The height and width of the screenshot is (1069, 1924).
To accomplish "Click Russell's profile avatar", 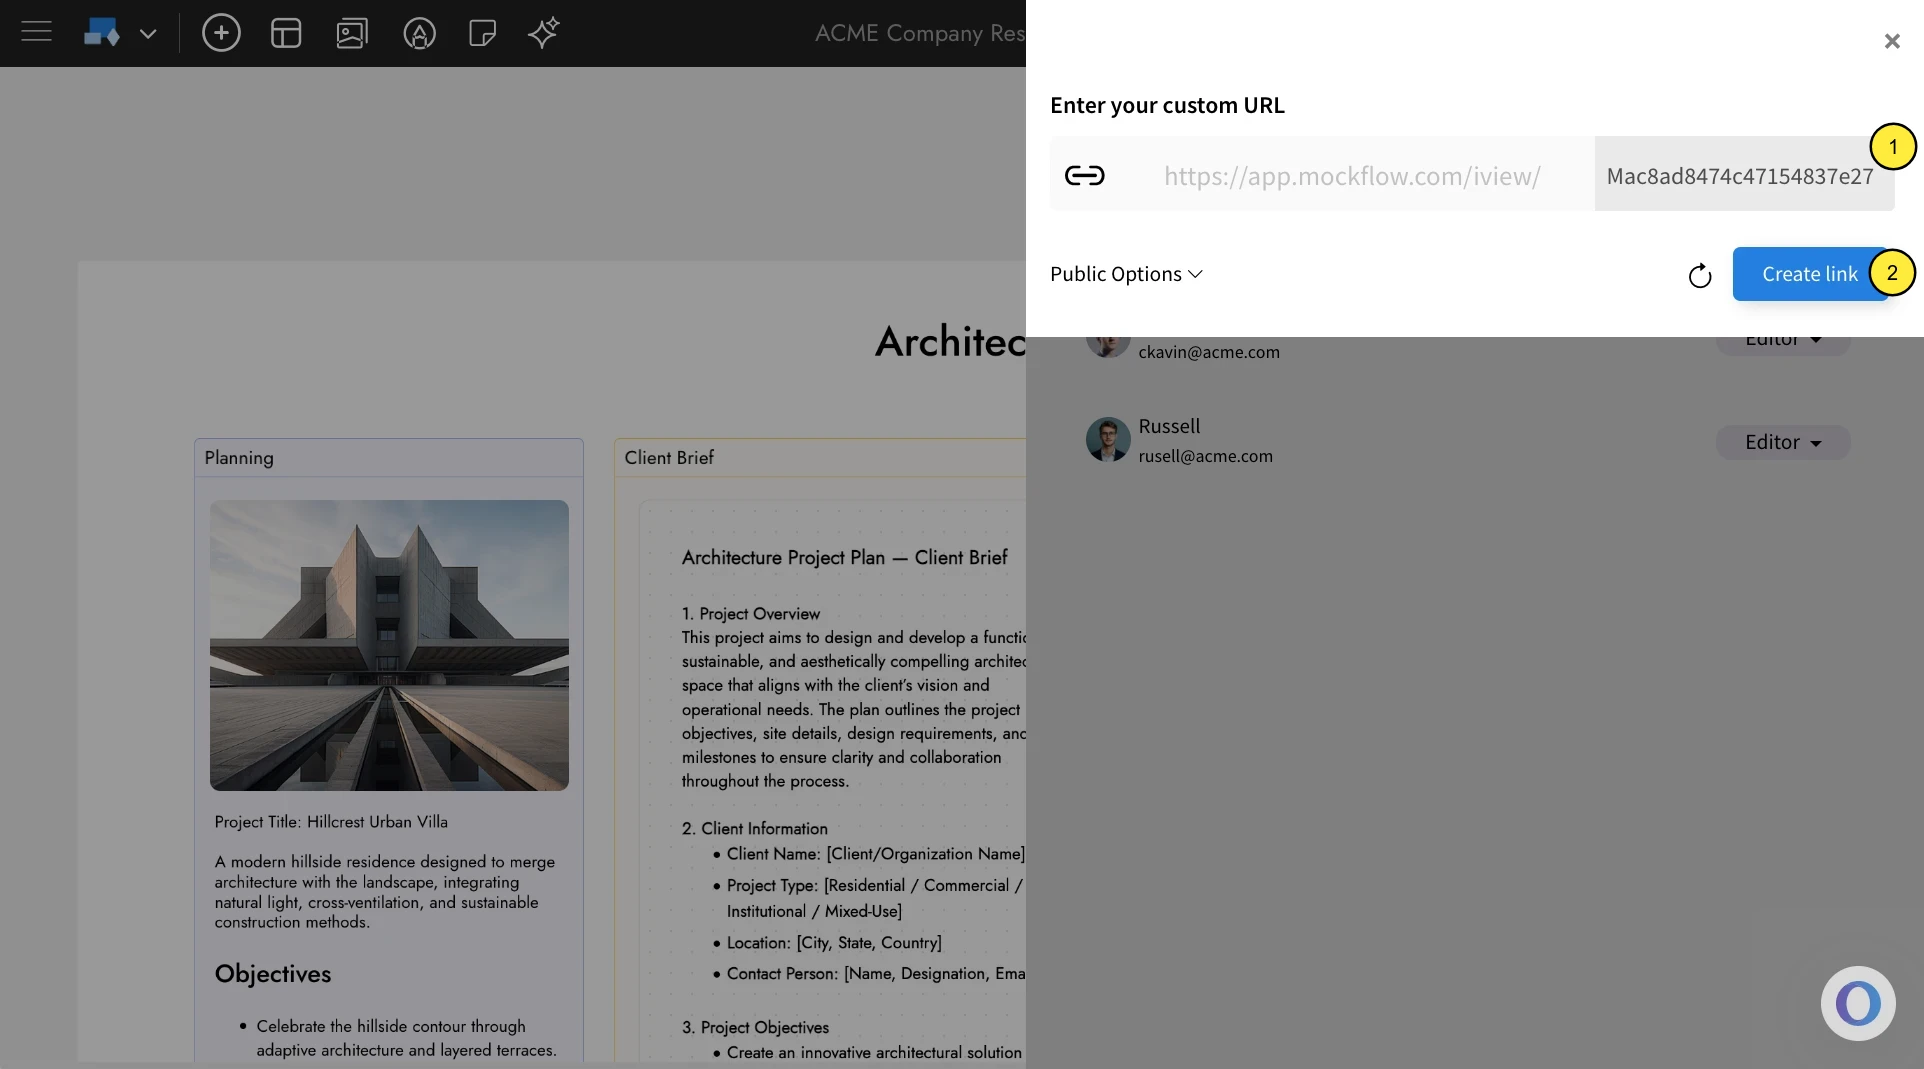I will 1107,440.
